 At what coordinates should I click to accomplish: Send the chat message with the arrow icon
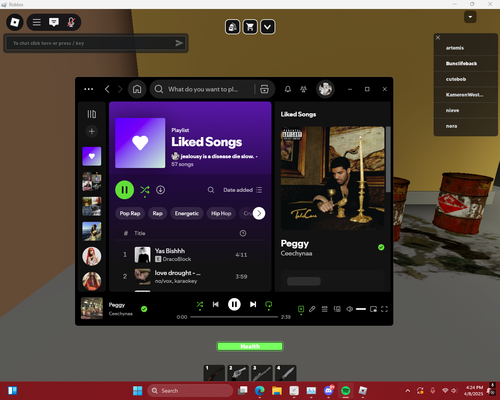[179, 43]
